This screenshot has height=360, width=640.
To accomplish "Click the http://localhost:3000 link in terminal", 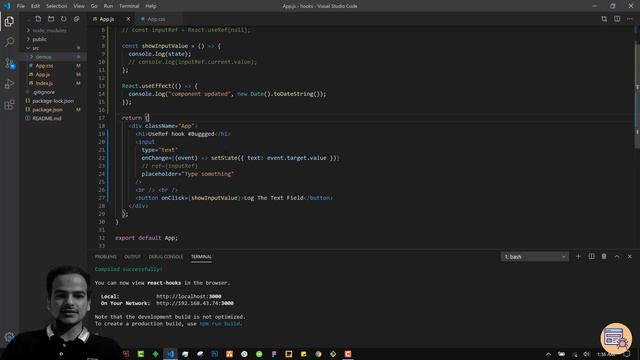I will coord(189,297).
